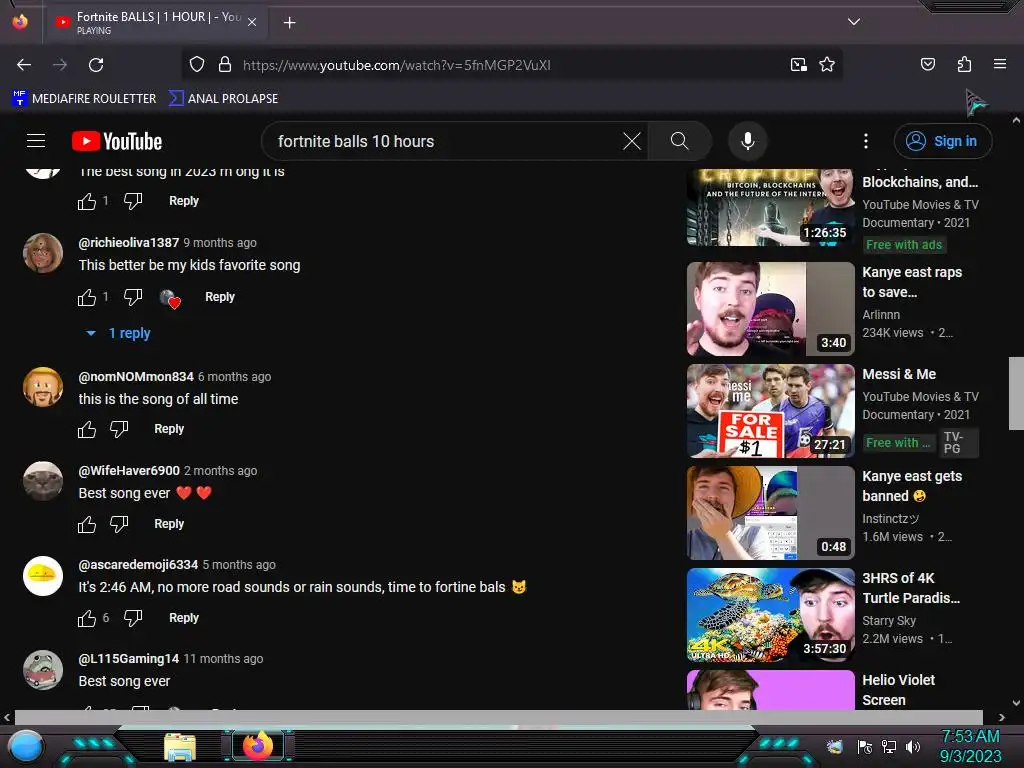1024x768 pixels.
Task: Open the MEDIAFIRE ROULETTER bookmark
Action: click(84, 99)
